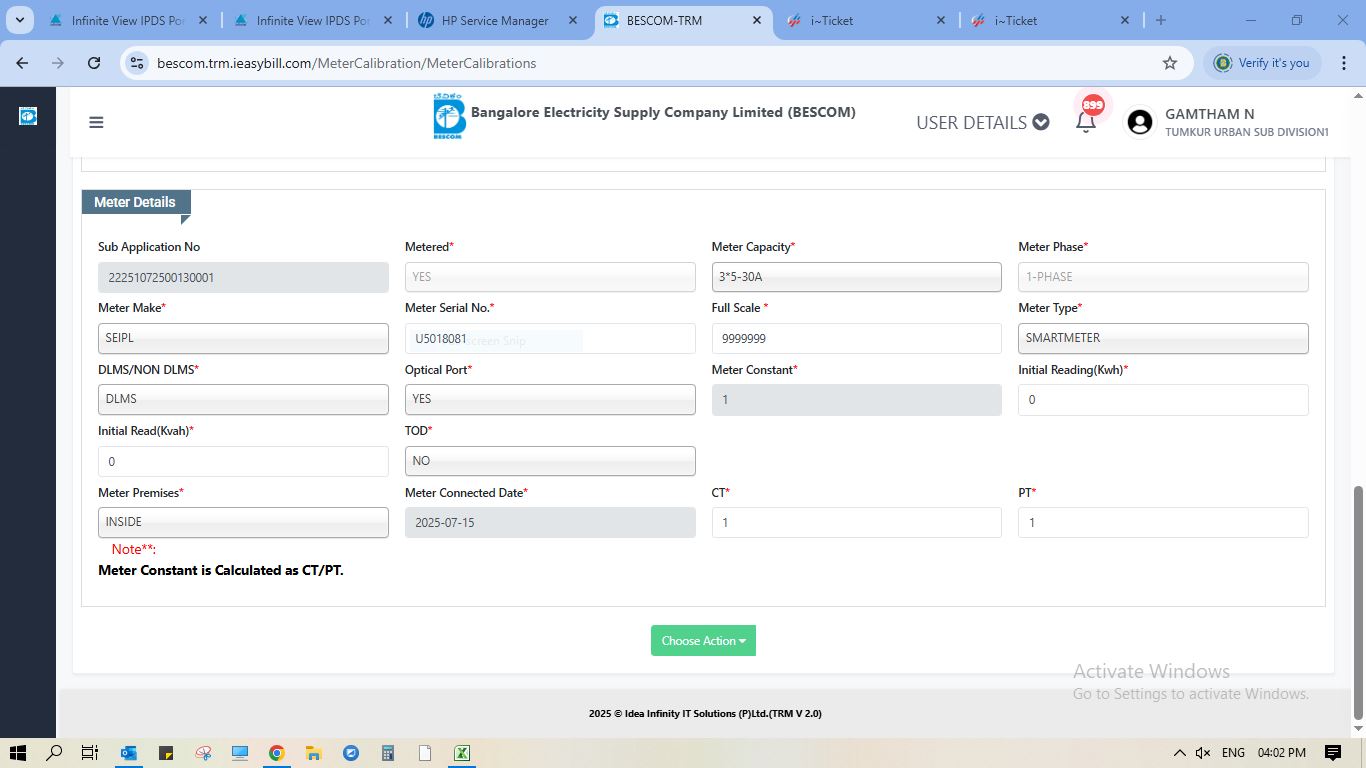The image size is (1366, 768).
Task: Click the user profile avatar icon
Action: (x=1139, y=122)
